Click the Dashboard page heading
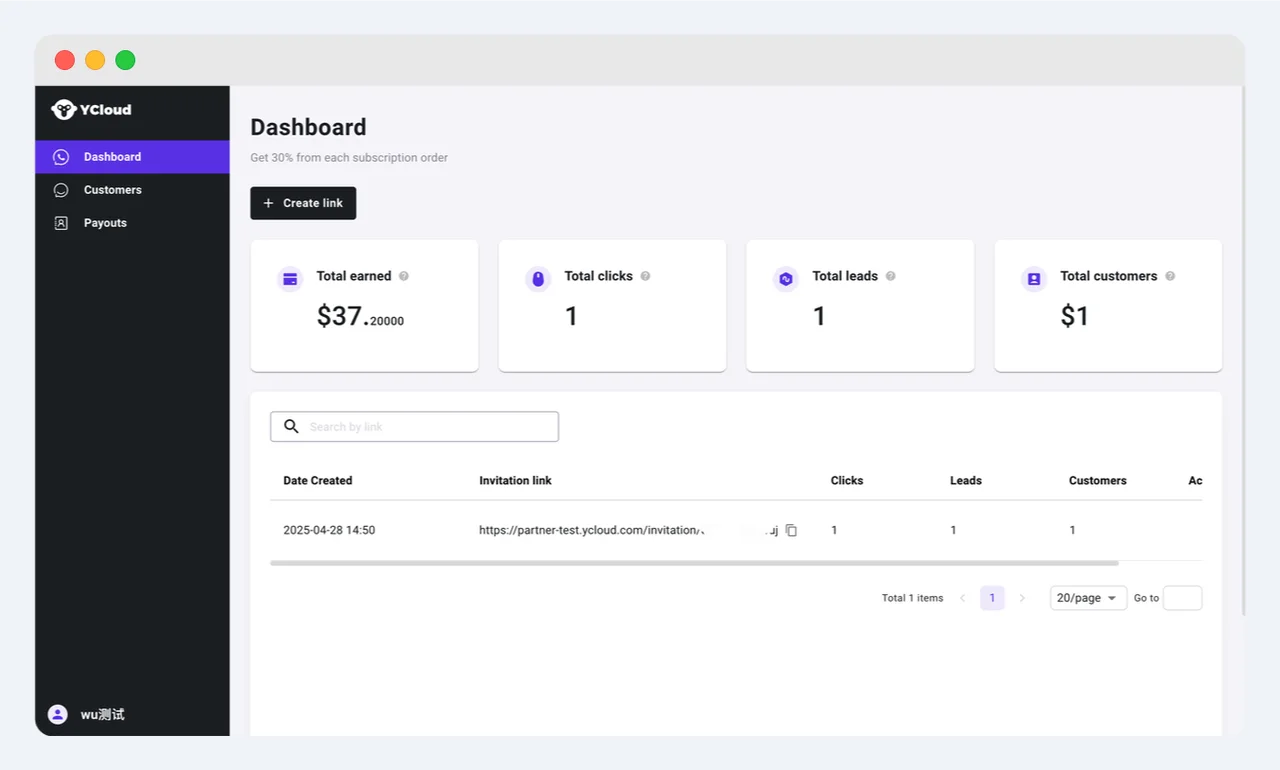 [308, 127]
